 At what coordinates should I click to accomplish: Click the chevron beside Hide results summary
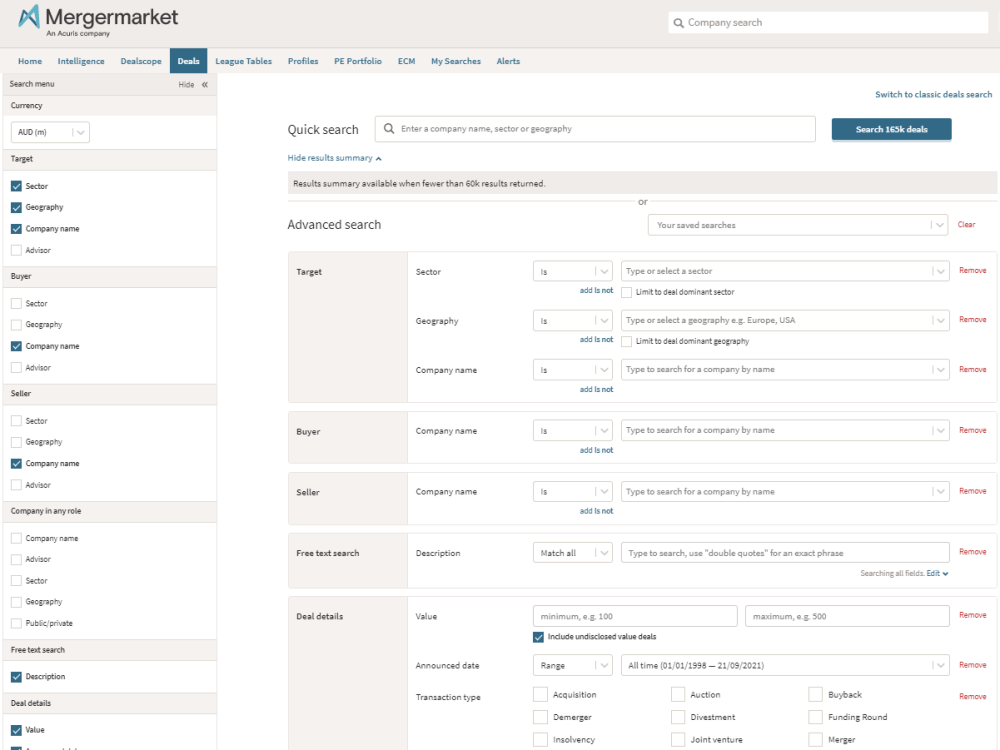coord(378,158)
